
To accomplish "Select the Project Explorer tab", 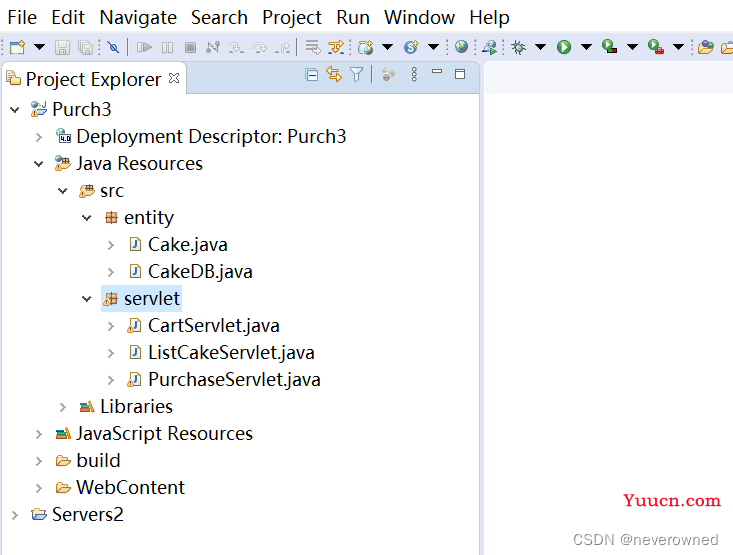I will click(x=93, y=79).
